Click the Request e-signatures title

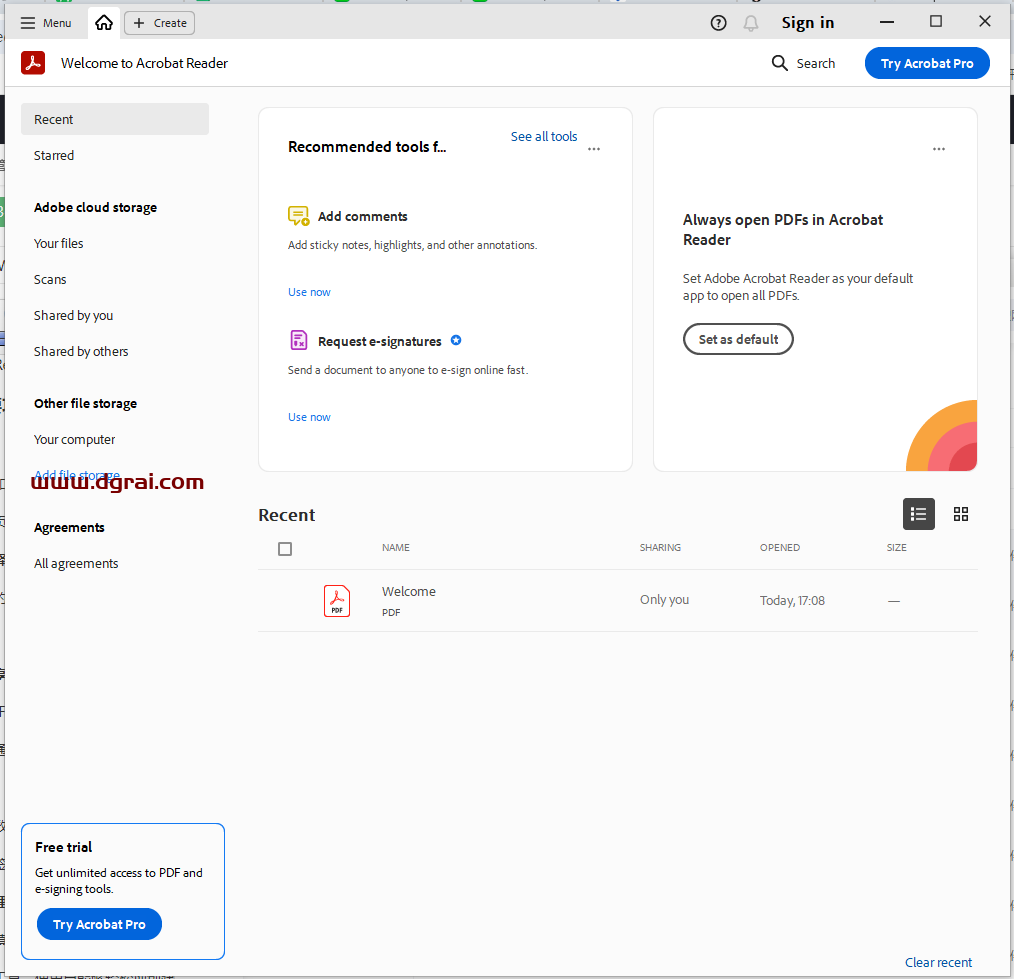[x=380, y=341]
